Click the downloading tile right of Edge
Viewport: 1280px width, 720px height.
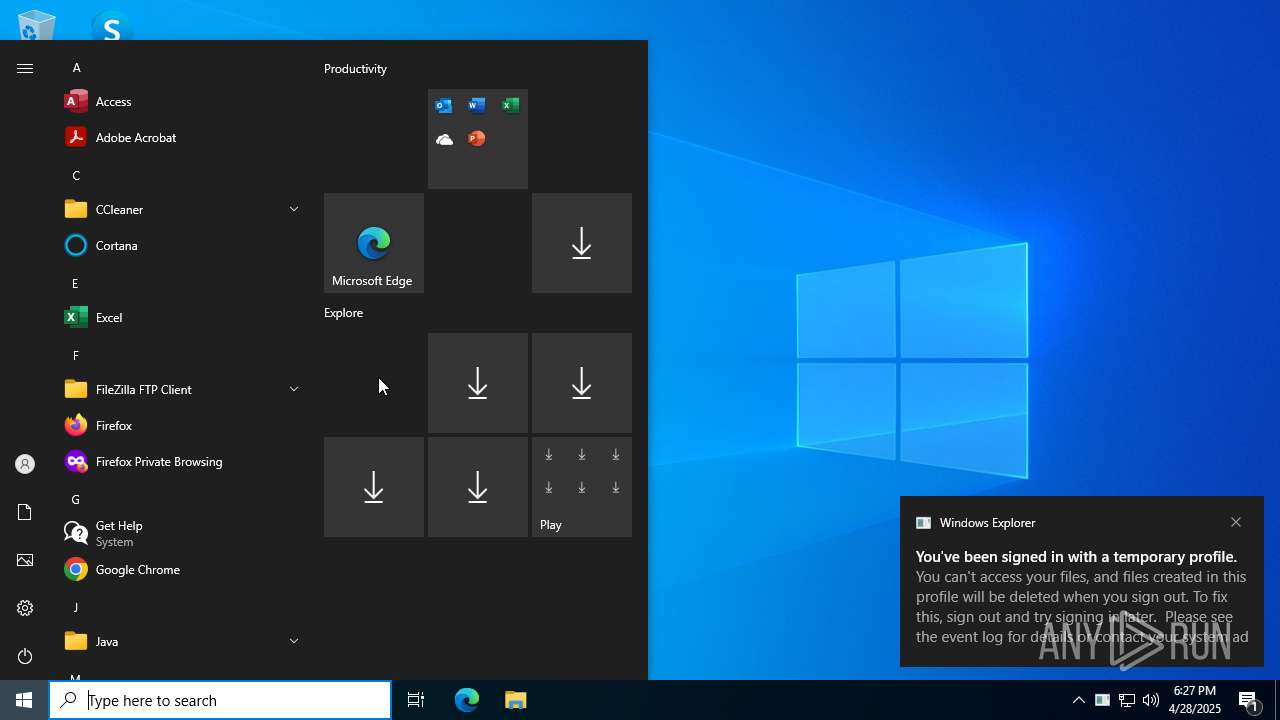[582, 243]
